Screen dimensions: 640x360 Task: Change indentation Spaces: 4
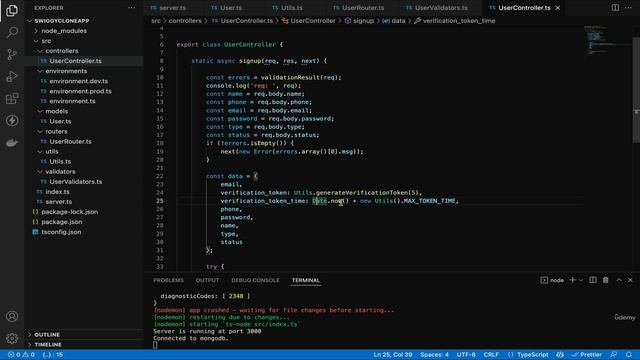tap(434, 355)
